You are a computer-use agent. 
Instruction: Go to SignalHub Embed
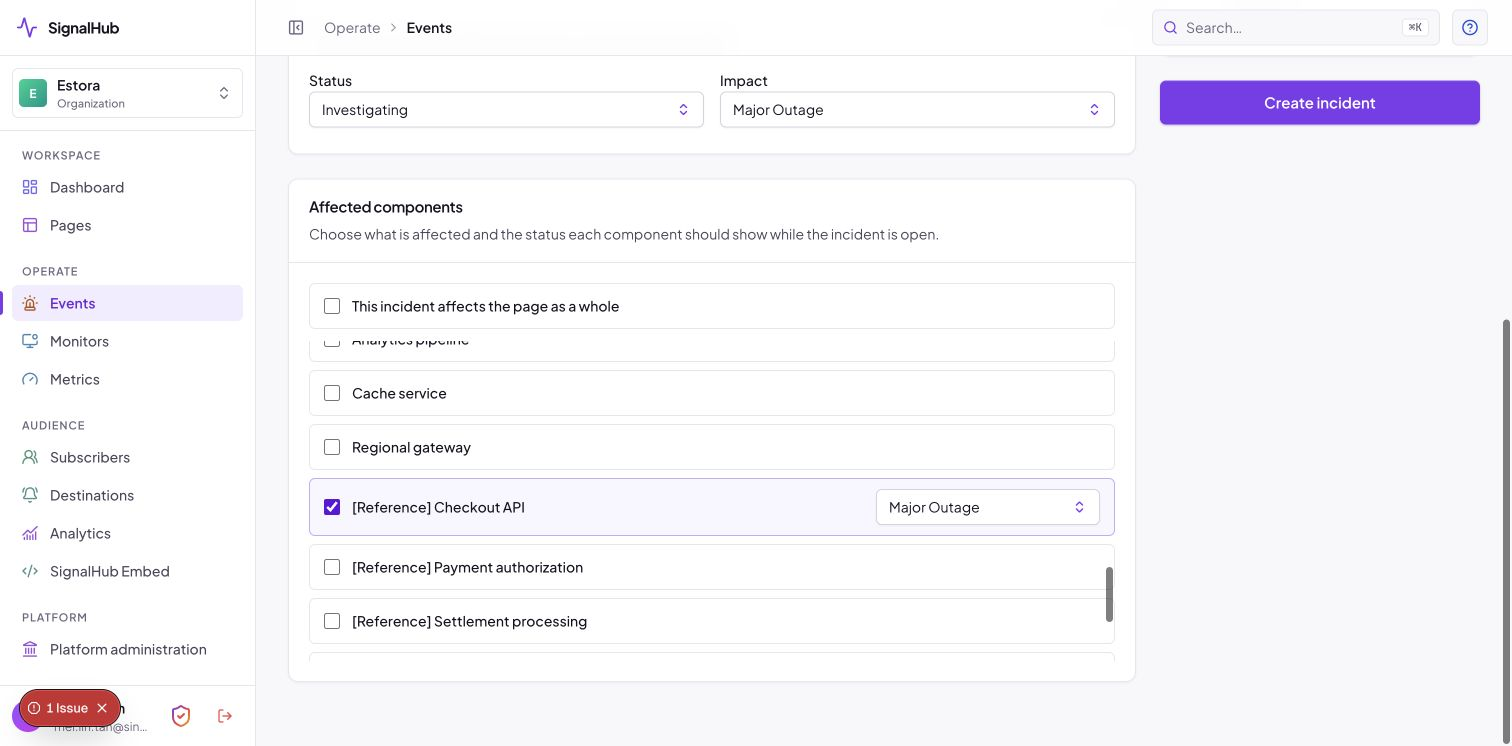click(127, 571)
